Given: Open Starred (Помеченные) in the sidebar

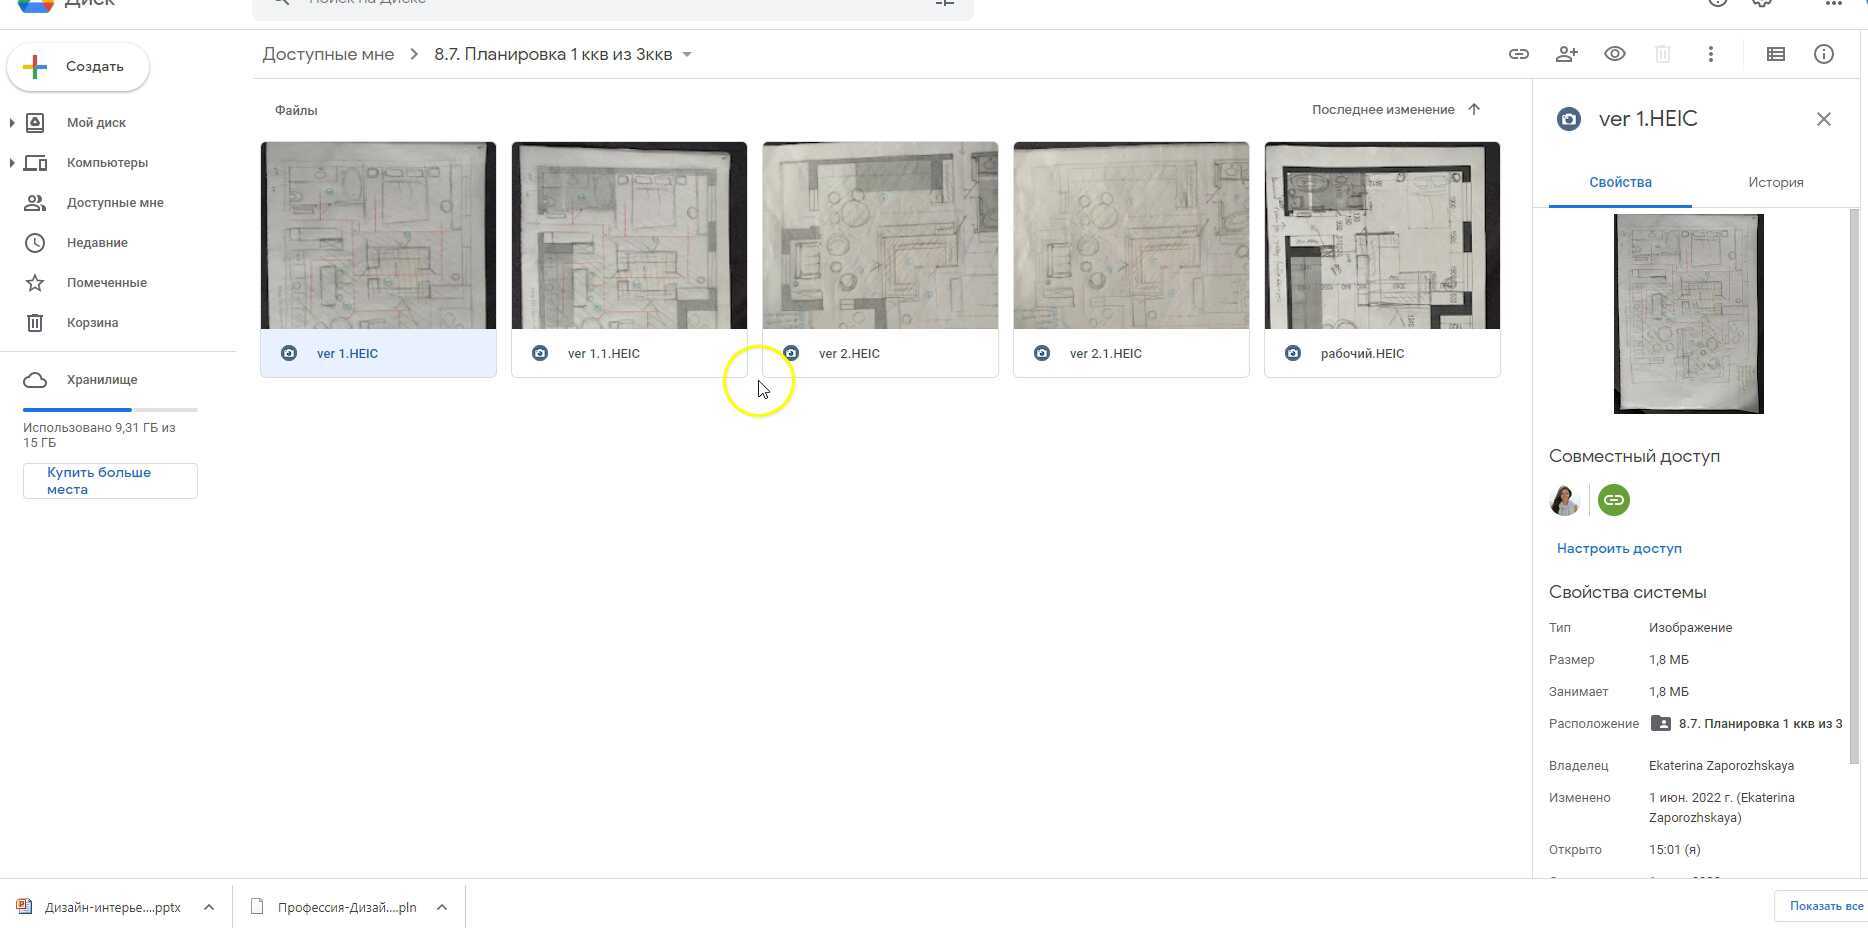Looking at the screenshot, I should pos(106,283).
